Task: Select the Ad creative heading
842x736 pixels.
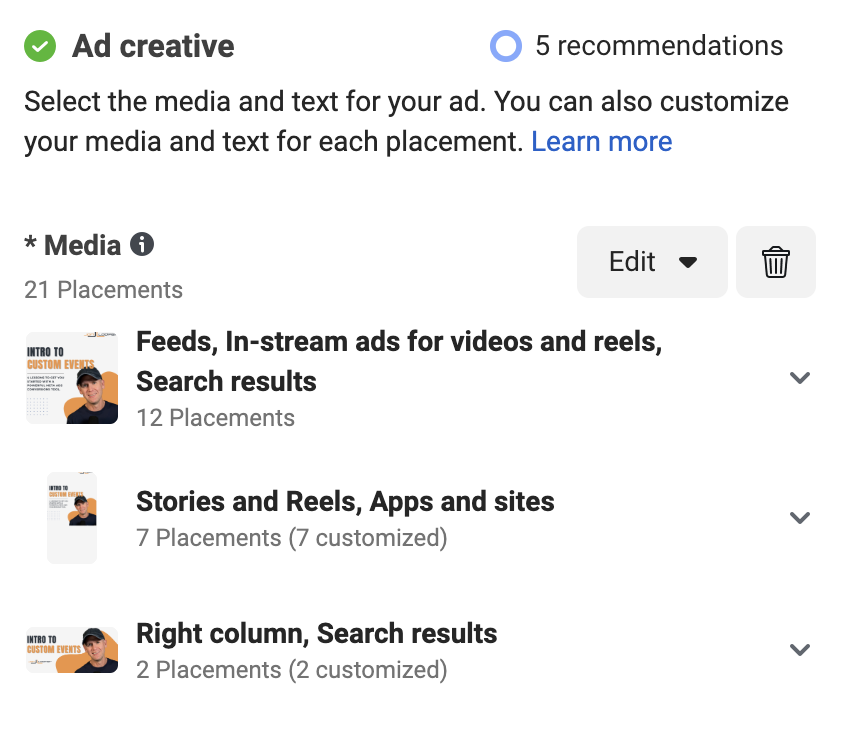Action: click(151, 45)
